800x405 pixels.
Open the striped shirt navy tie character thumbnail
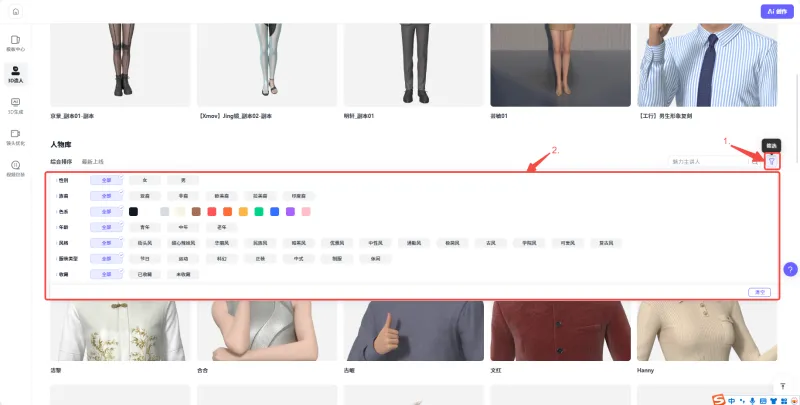(707, 65)
